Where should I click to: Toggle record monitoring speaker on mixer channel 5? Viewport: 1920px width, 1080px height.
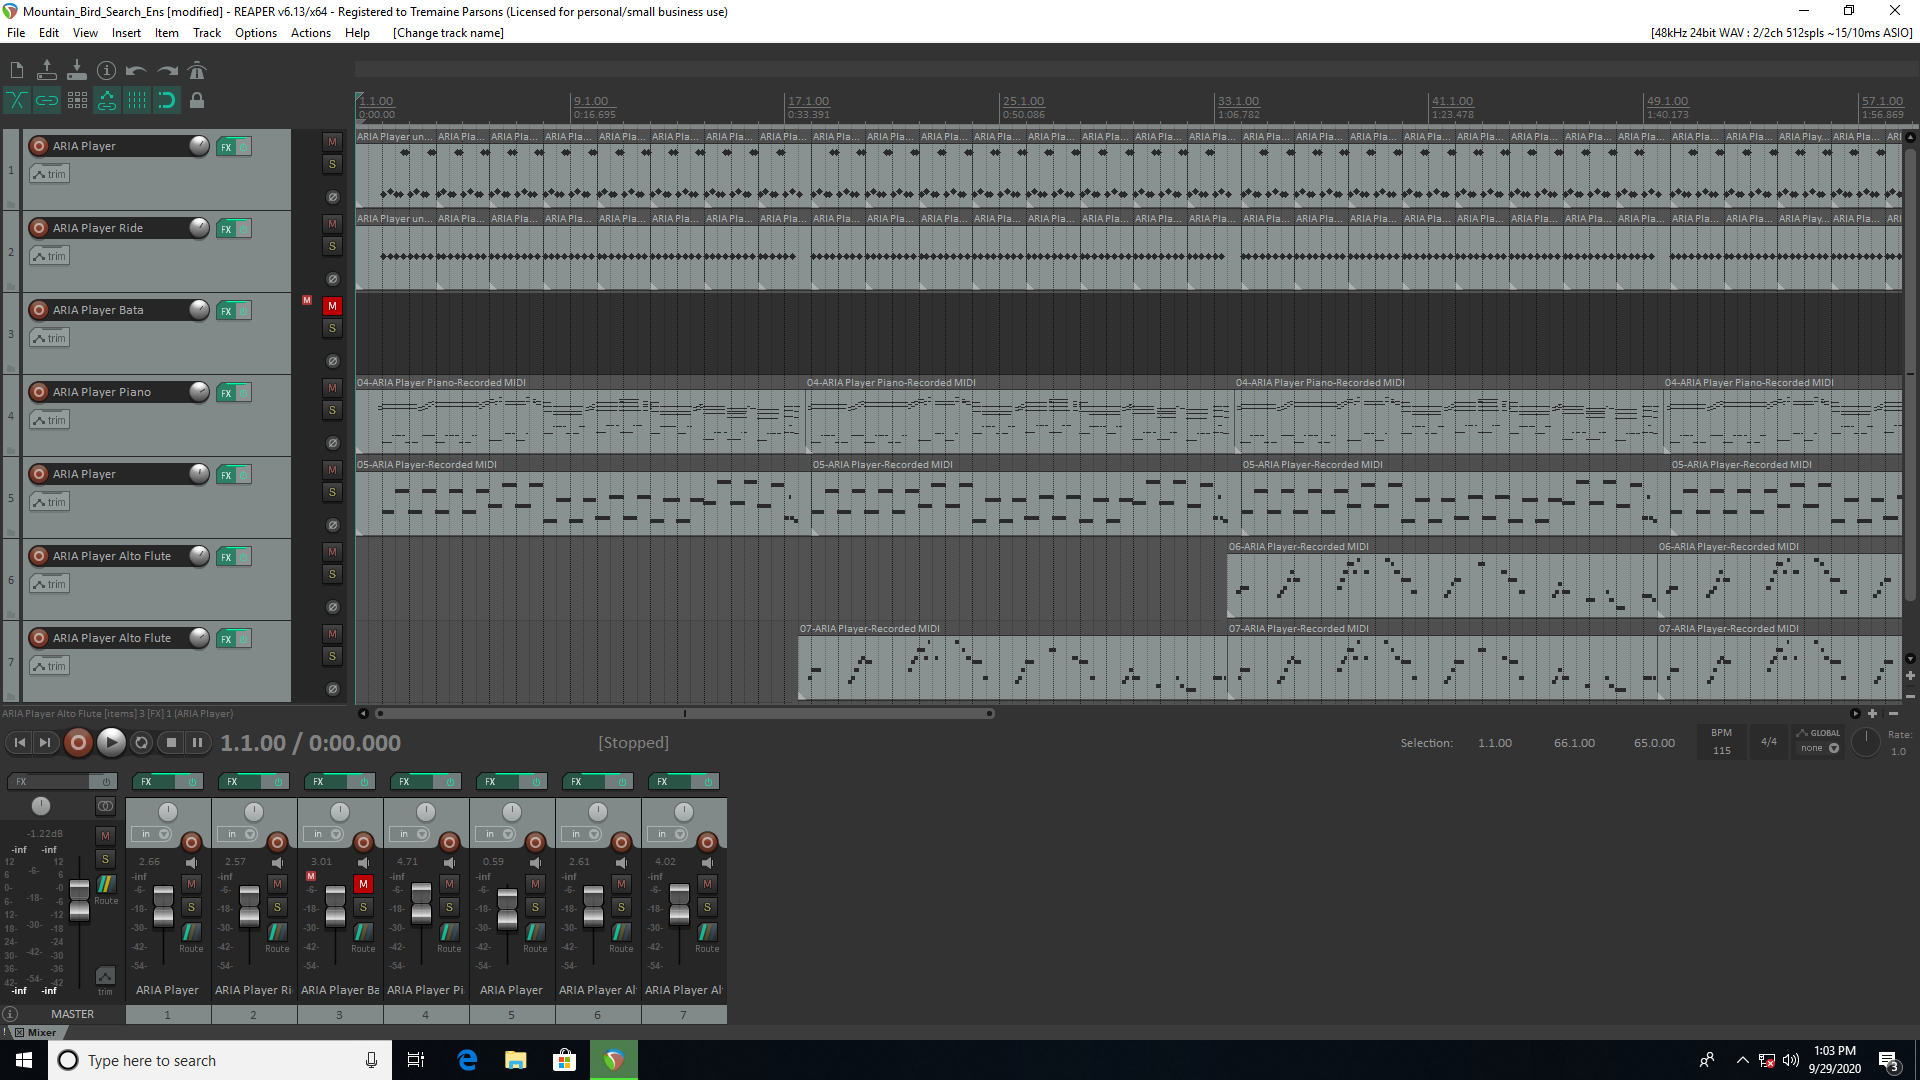pyautogui.click(x=535, y=863)
